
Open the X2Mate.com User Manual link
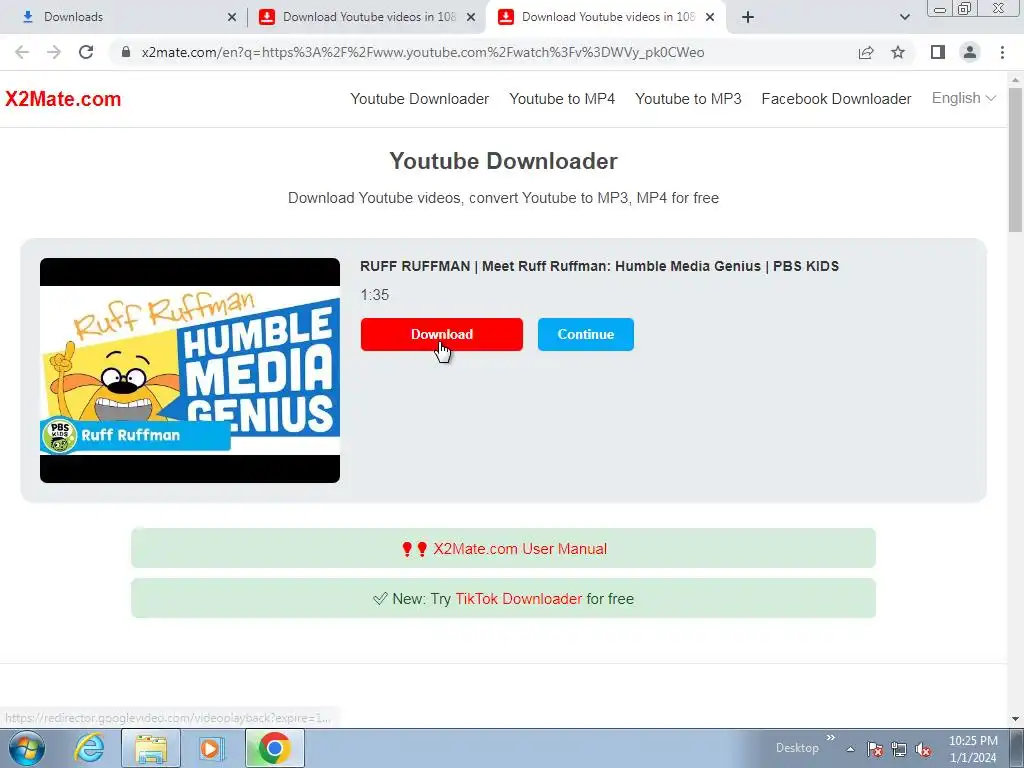pyautogui.click(x=520, y=549)
